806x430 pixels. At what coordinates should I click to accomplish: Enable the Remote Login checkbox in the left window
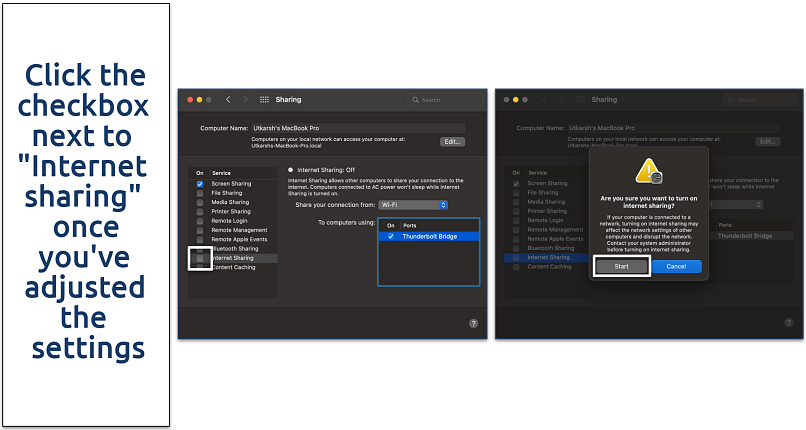pos(200,221)
